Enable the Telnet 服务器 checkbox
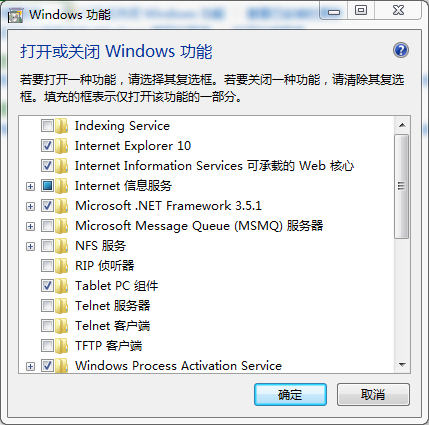Image resolution: width=429 pixels, height=425 pixels. (x=47, y=306)
